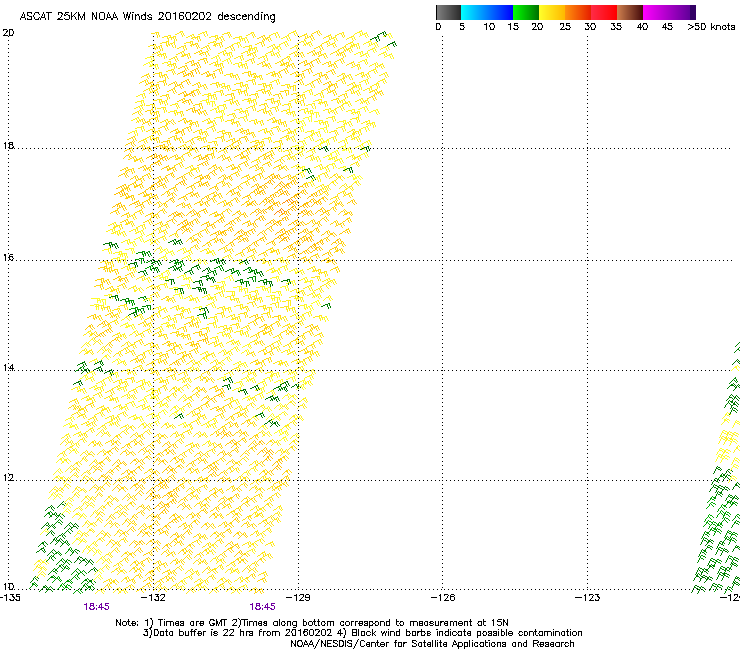Screen dimensions: 740x650
Task: Click the legend label '10'
Action: click(x=489, y=27)
